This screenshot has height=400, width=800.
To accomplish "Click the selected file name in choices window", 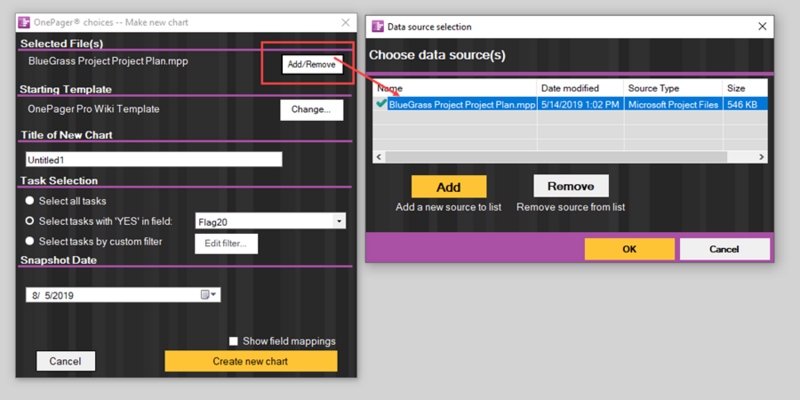I will 109,61.
